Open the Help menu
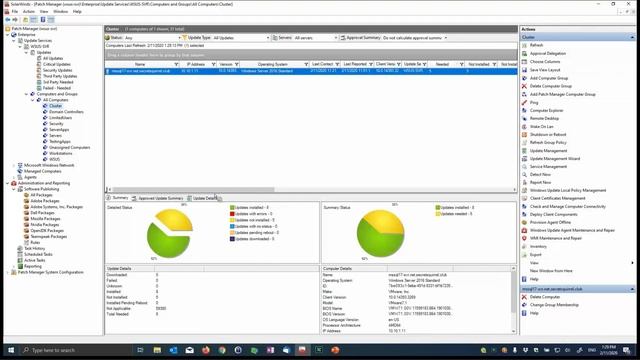640x360 pixels. [77, 11]
